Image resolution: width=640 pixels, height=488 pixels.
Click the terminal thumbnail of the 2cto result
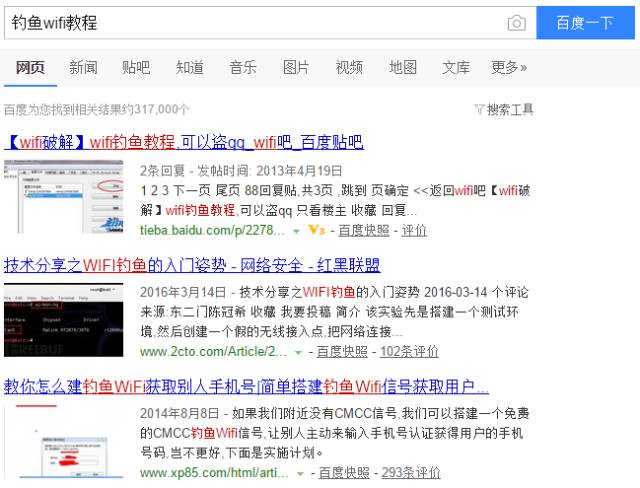(x=64, y=320)
